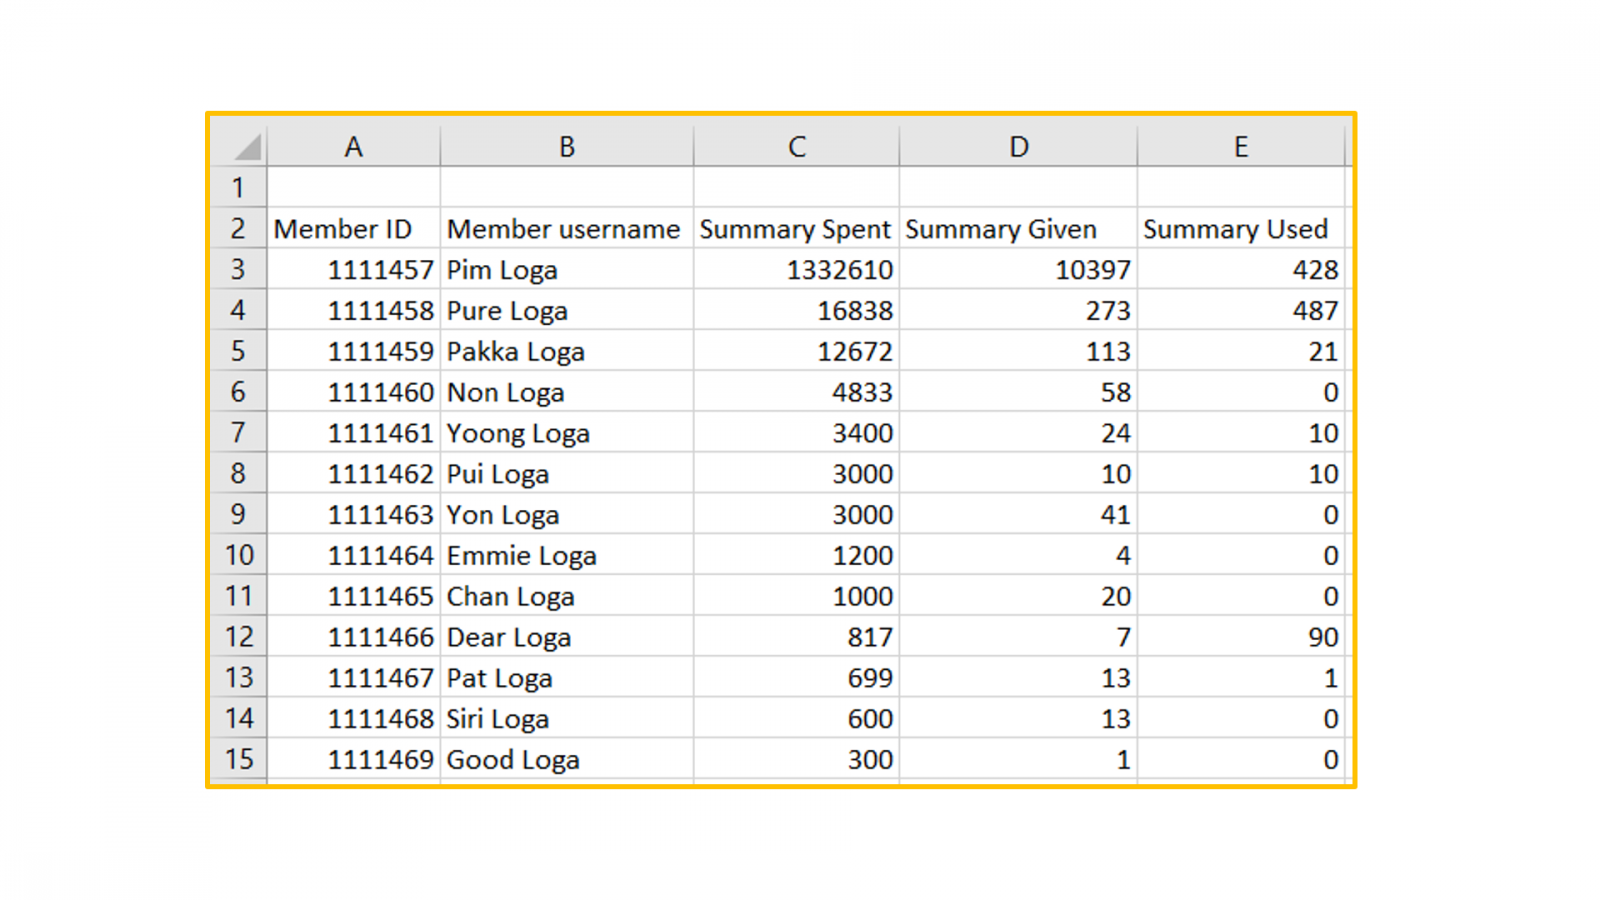
Task: Click the Summary Given header cell
Action: click(x=1018, y=229)
